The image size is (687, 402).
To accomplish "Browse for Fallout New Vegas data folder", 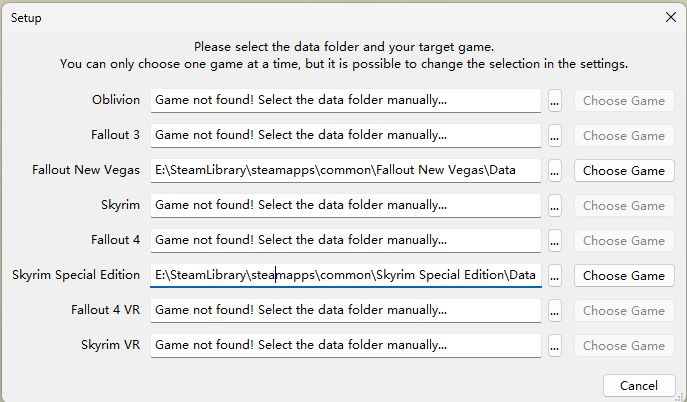I will [x=555, y=171].
